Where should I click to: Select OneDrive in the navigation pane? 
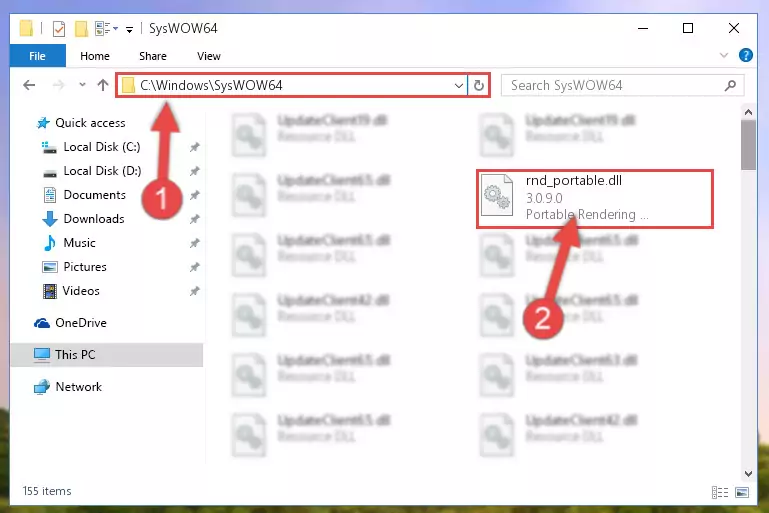click(x=80, y=323)
